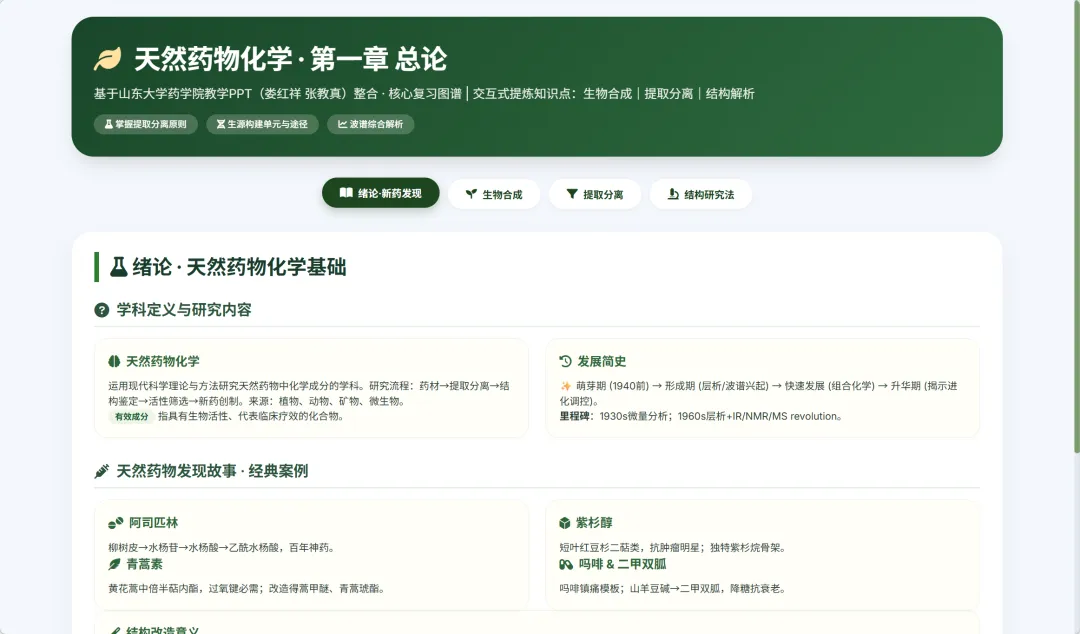Click the pen icon beside 天然药物发现故事
This screenshot has height=634, width=1080.
(x=102, y=471)
